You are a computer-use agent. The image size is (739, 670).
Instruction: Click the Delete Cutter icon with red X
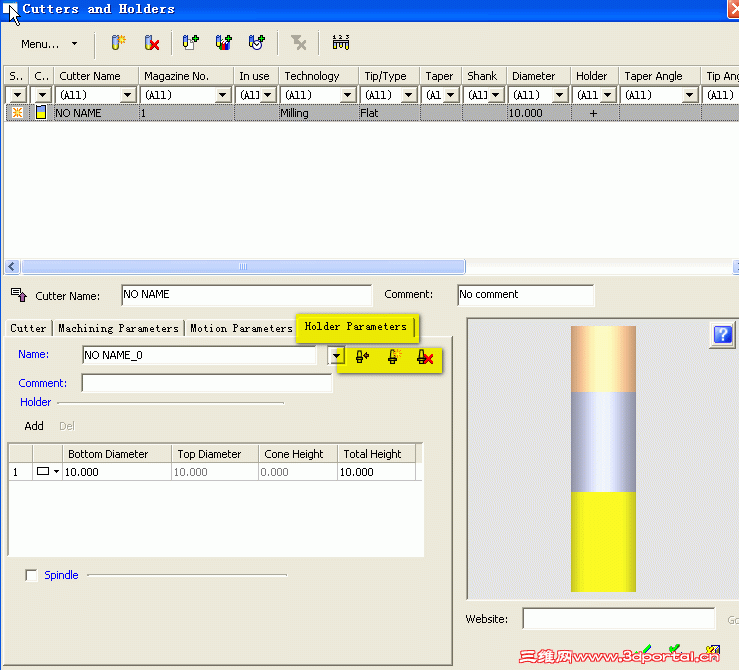coord(151,43)
